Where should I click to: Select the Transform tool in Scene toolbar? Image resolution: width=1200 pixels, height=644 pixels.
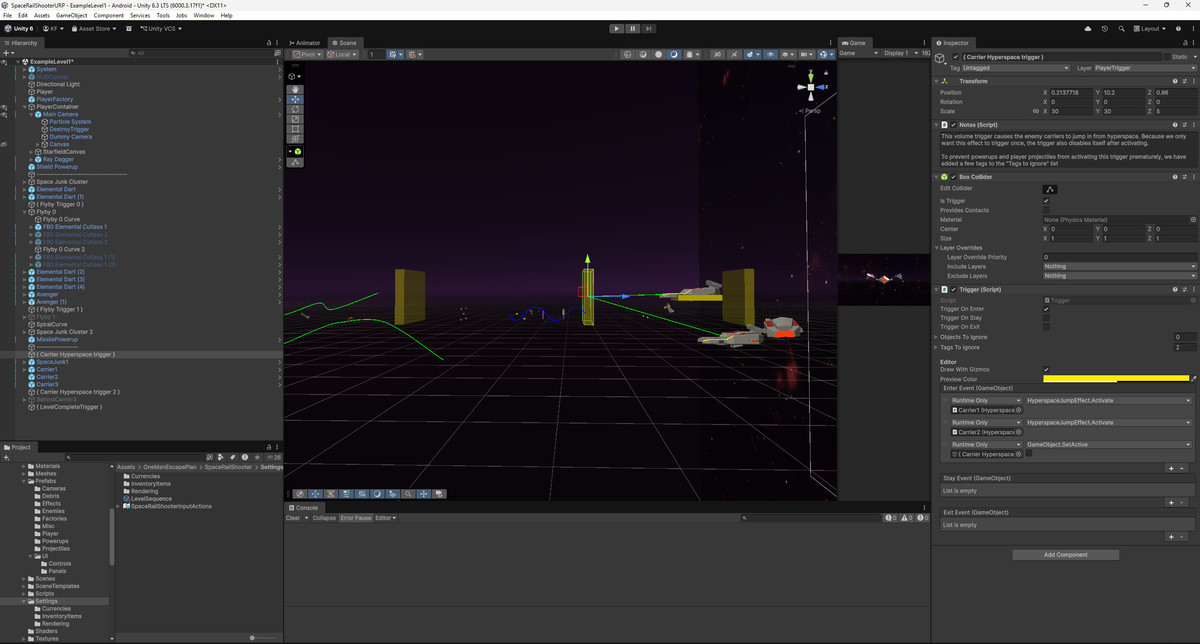(x=295, y=140)
